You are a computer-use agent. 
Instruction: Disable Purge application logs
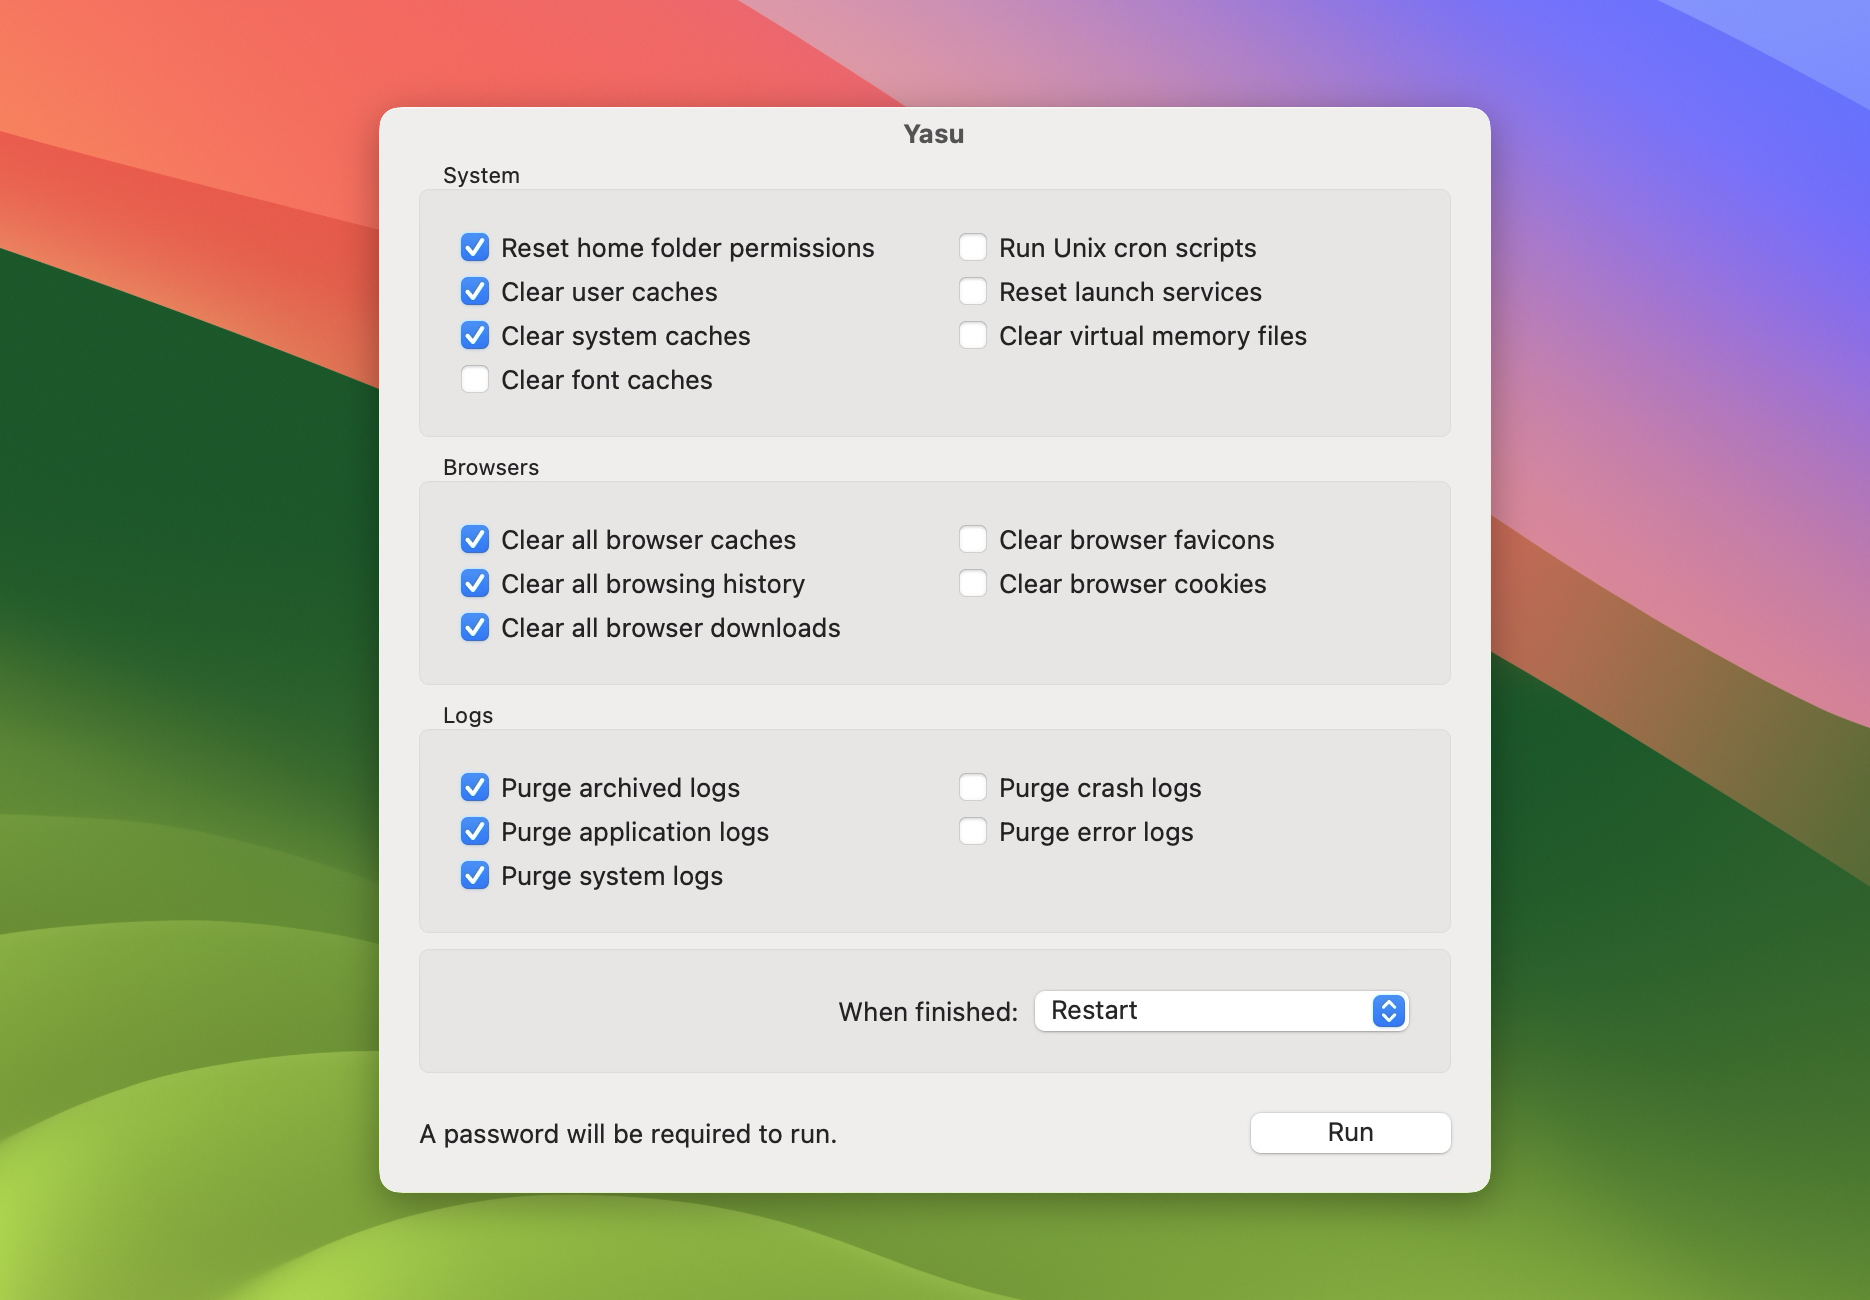click(x=475, y=831)
